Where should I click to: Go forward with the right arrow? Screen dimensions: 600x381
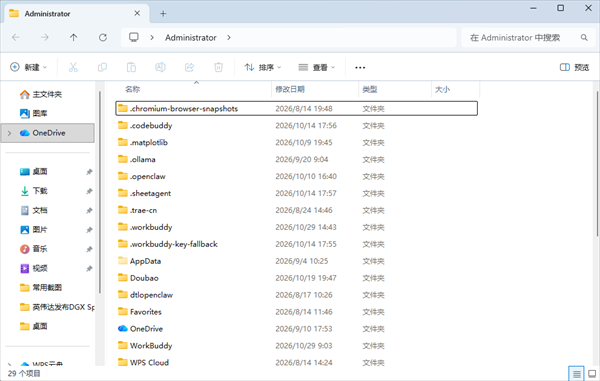point(45,37)
